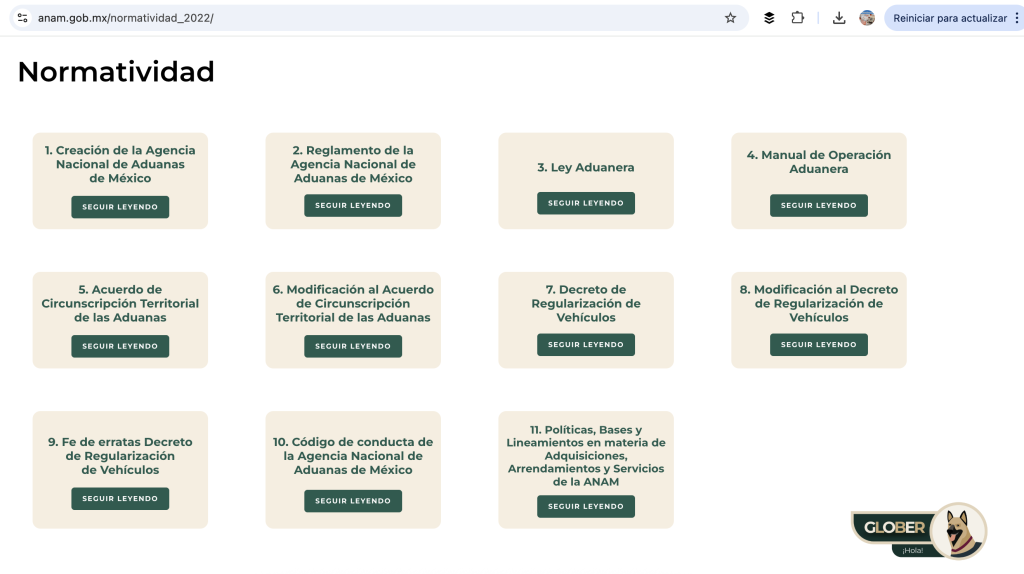Select title '1. Creación de la Agencia Nacional de Aduanas'
This screenshot has height=574, width=1024.
(x=120, y=164)
